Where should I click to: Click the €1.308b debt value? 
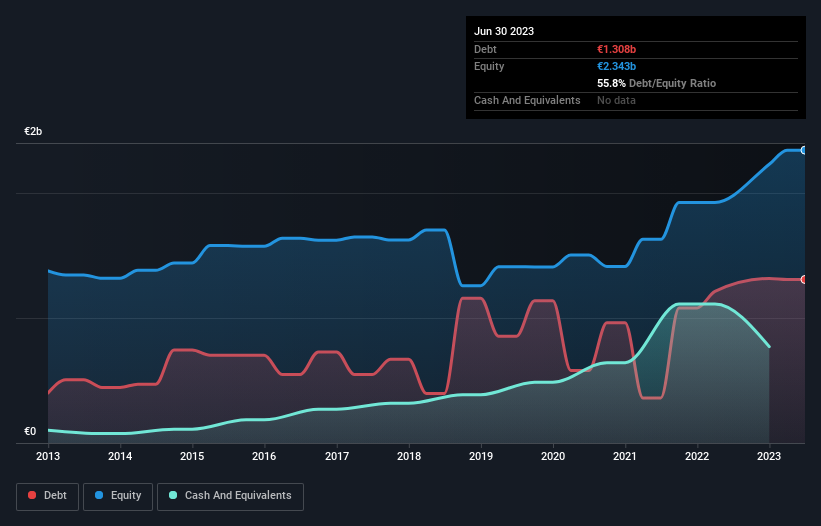tap(616, 49)
